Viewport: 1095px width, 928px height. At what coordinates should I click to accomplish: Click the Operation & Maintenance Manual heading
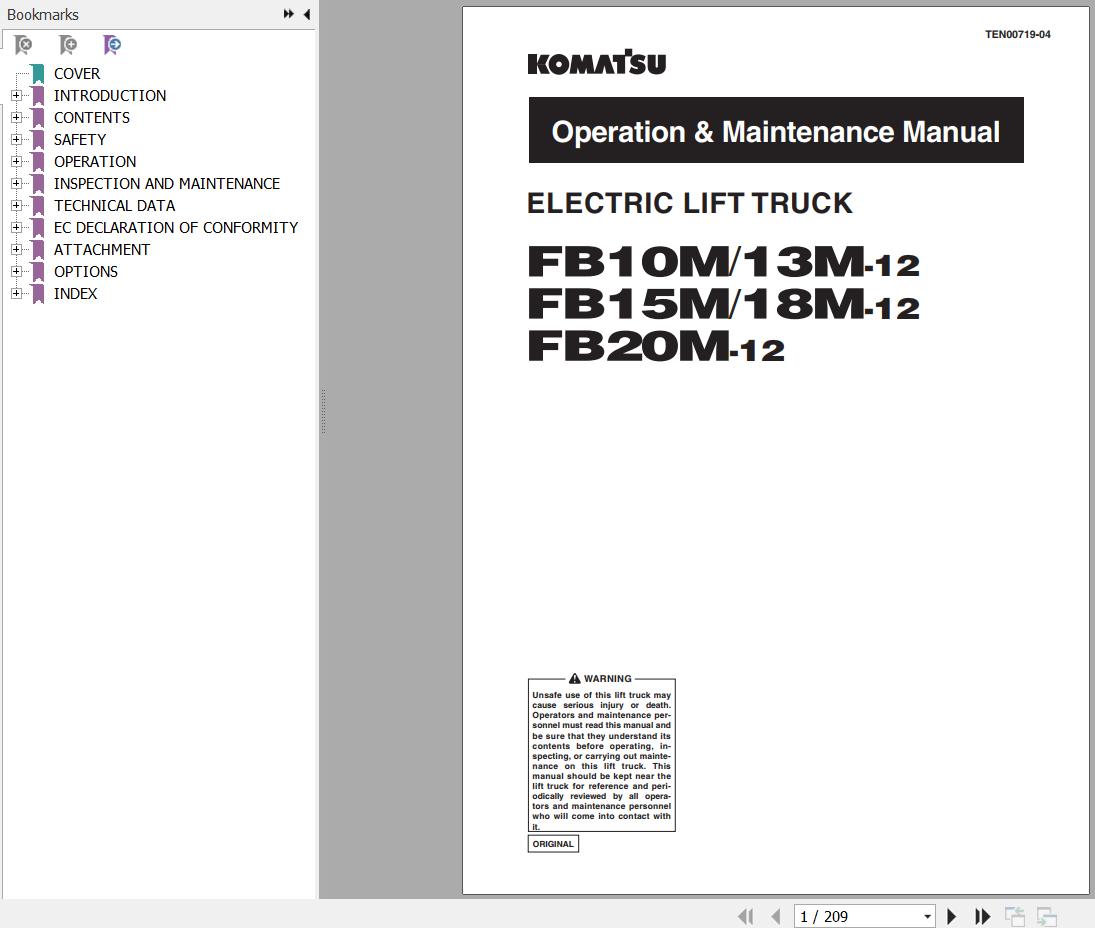click(x=776, y=131)
